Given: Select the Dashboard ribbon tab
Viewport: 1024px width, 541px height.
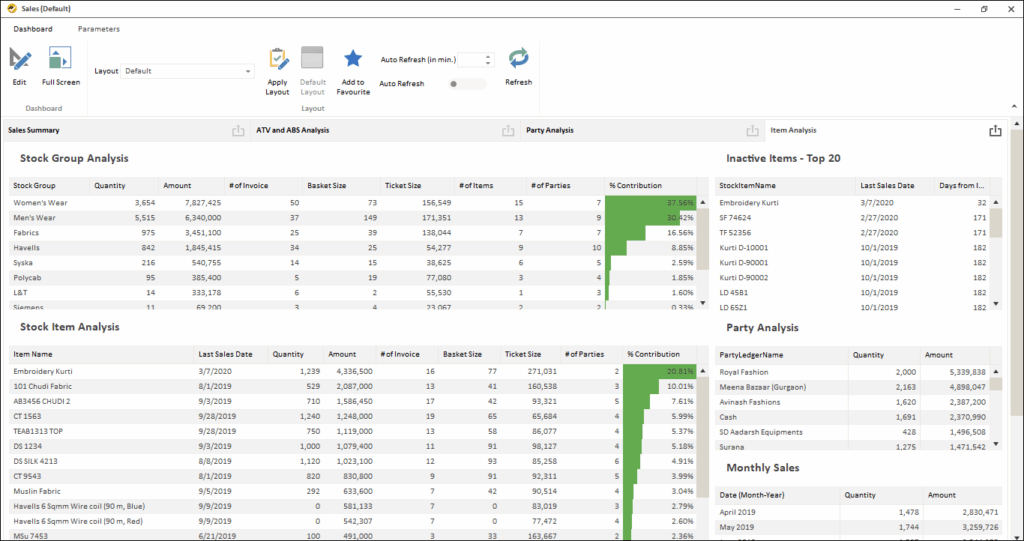Looking at the screenshot, I should [x=33, y=29].
